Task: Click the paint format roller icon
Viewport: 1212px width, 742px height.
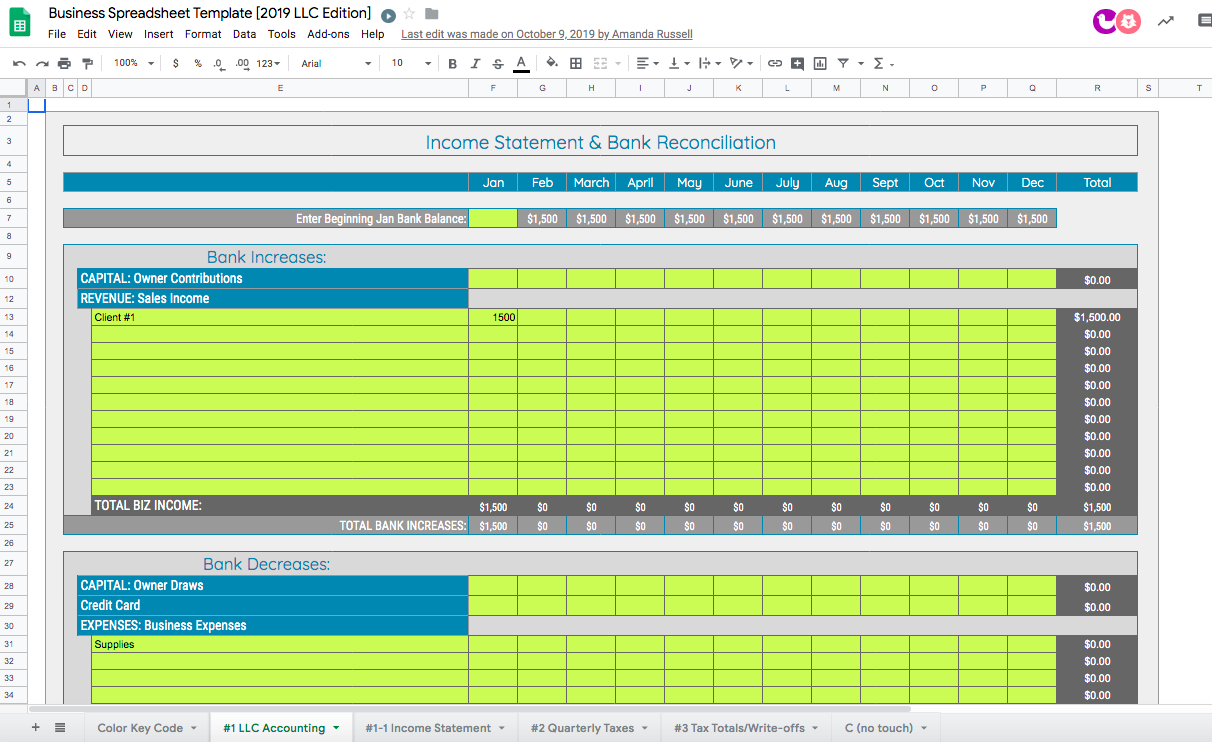Action: point(87,63)
